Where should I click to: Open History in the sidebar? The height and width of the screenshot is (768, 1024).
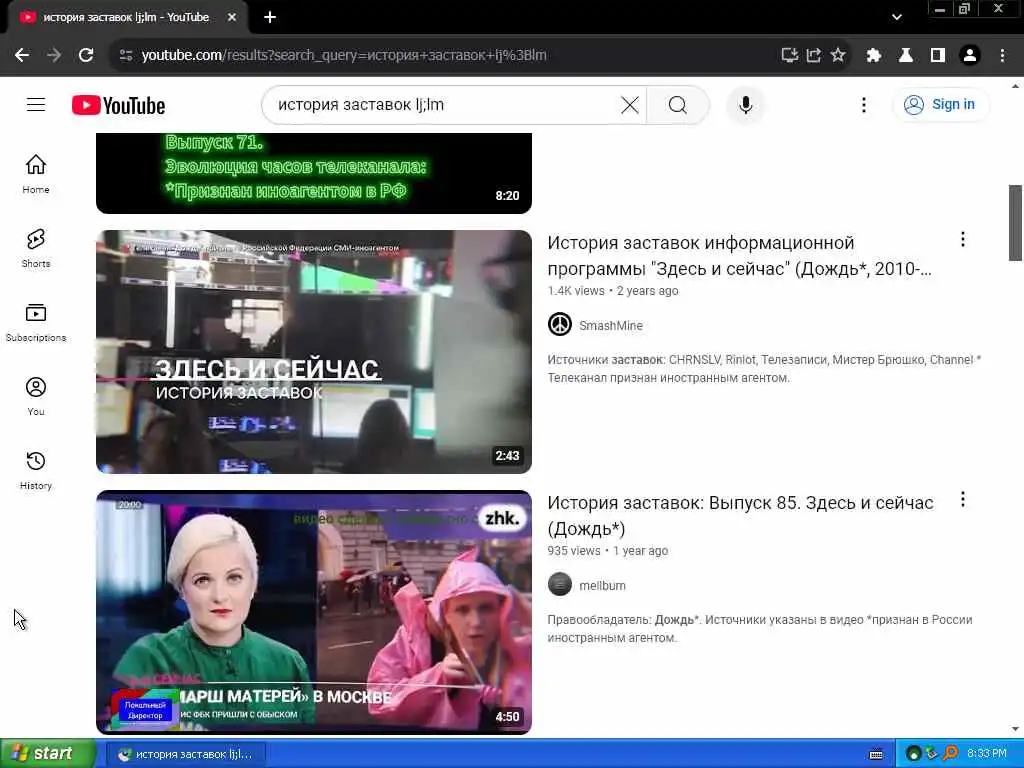tap(36, 470)
